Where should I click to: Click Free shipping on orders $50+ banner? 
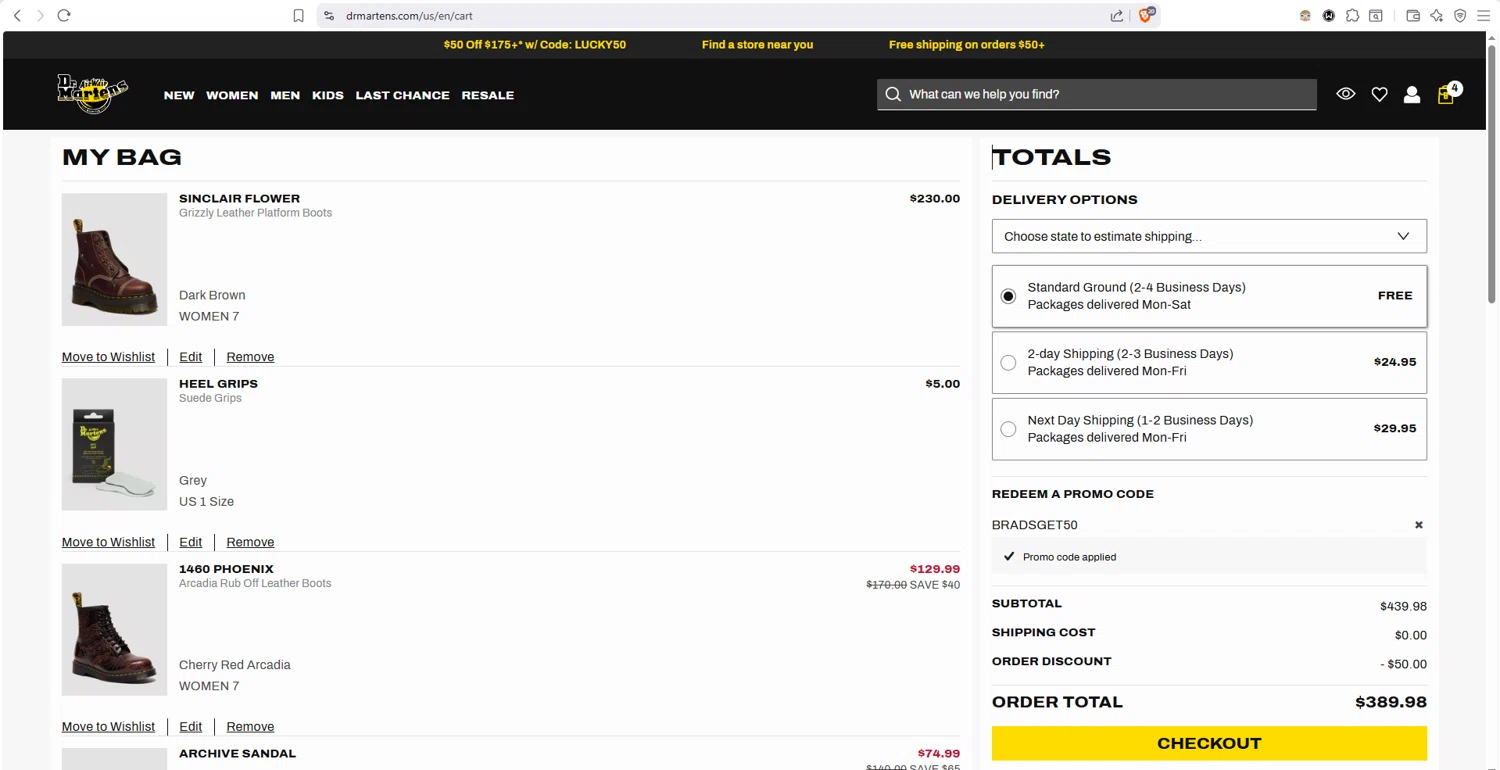pos(967,45)
